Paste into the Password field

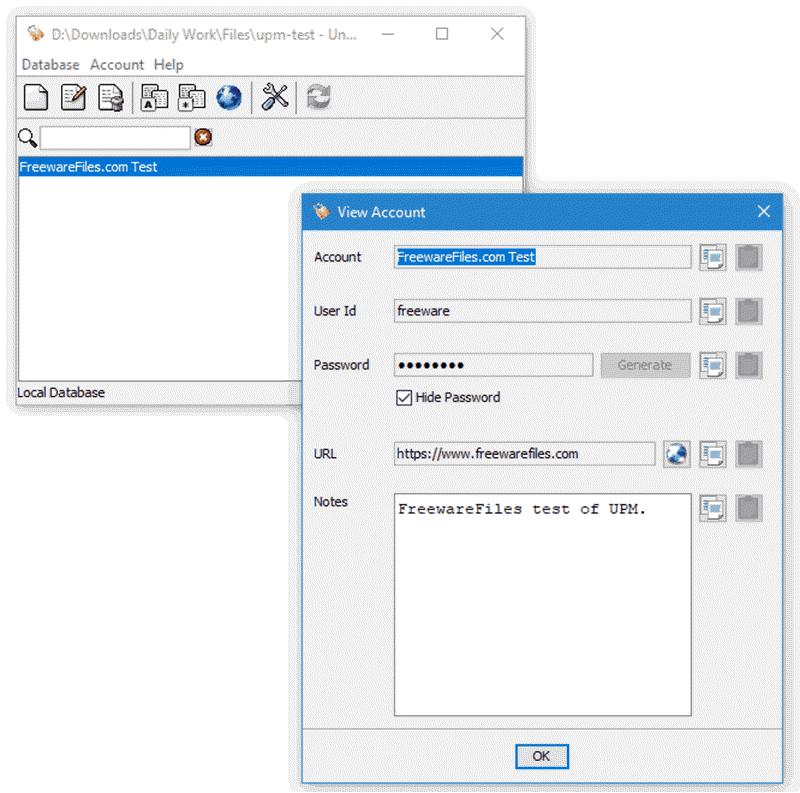point(749,365)
